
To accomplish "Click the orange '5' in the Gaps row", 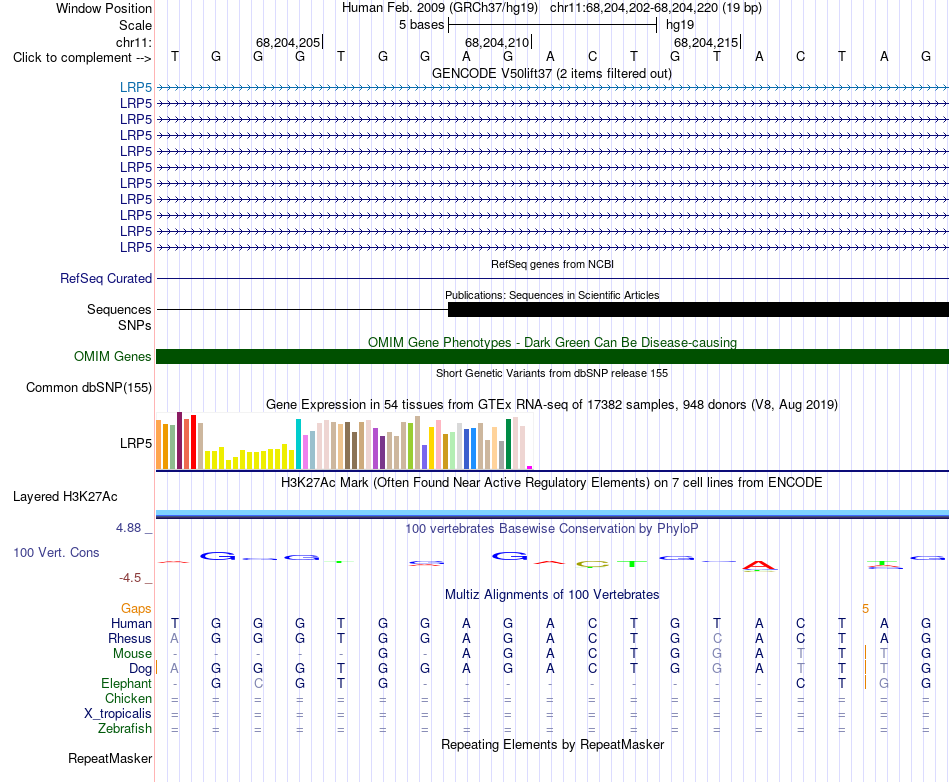I will pos(865,609).
